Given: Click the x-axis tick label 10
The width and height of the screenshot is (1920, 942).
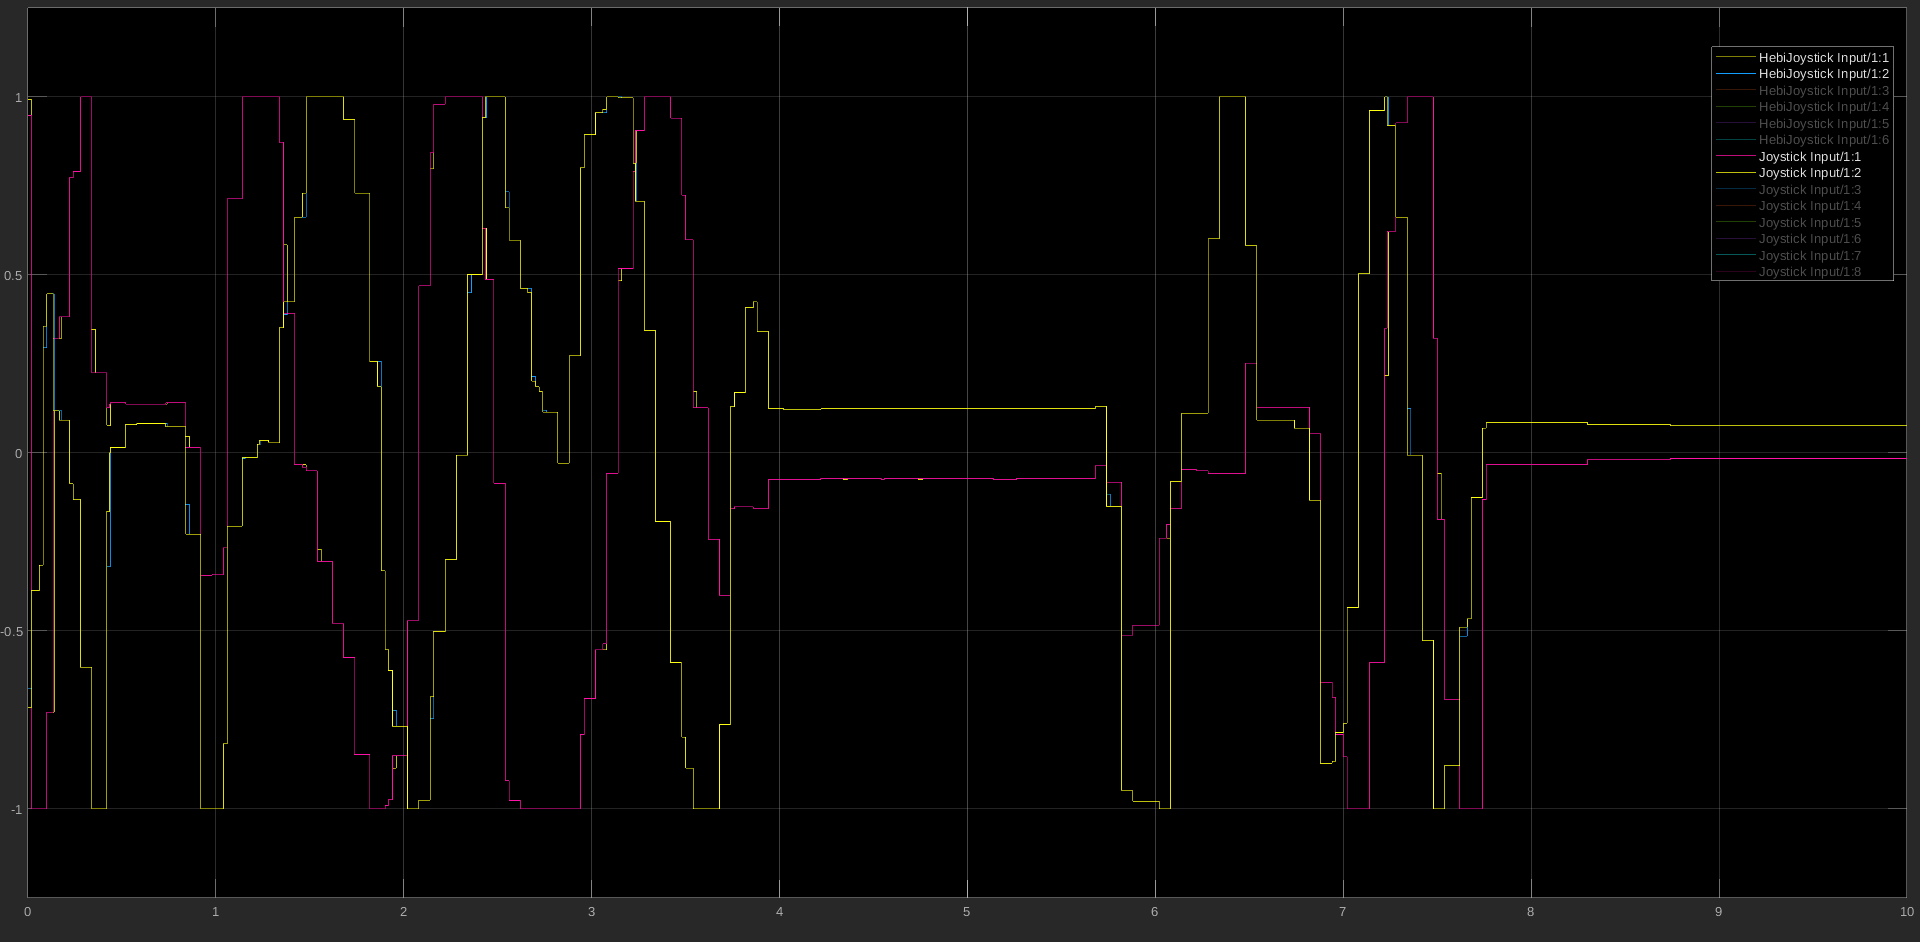Looking at the screenshot, I should pyautogui.click(x=1906, y=912).
